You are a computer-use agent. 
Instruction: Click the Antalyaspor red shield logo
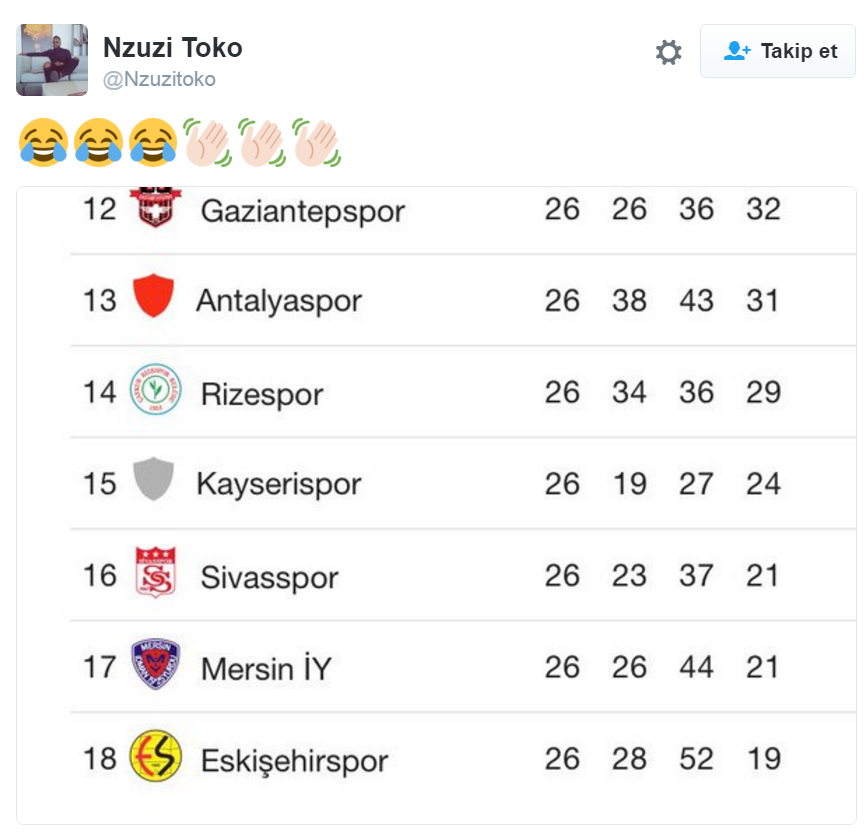pos(154,297)
